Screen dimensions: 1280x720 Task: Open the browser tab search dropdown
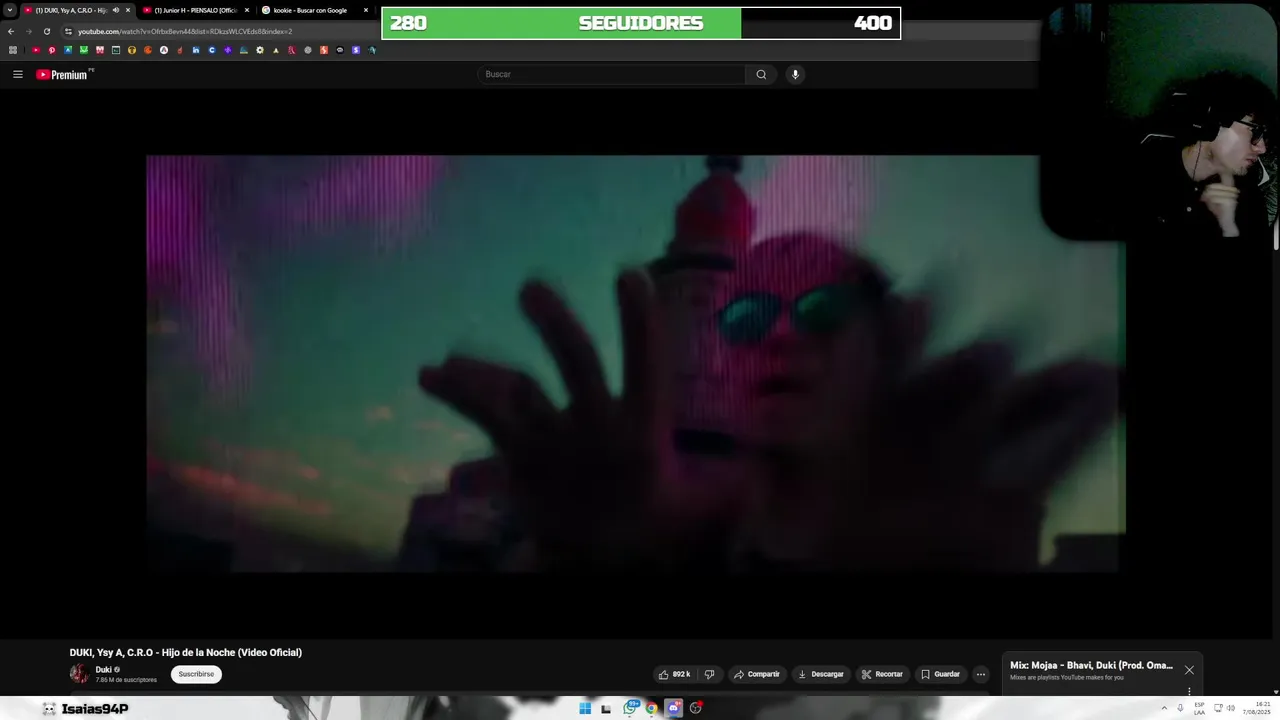[x=9, y=10]
